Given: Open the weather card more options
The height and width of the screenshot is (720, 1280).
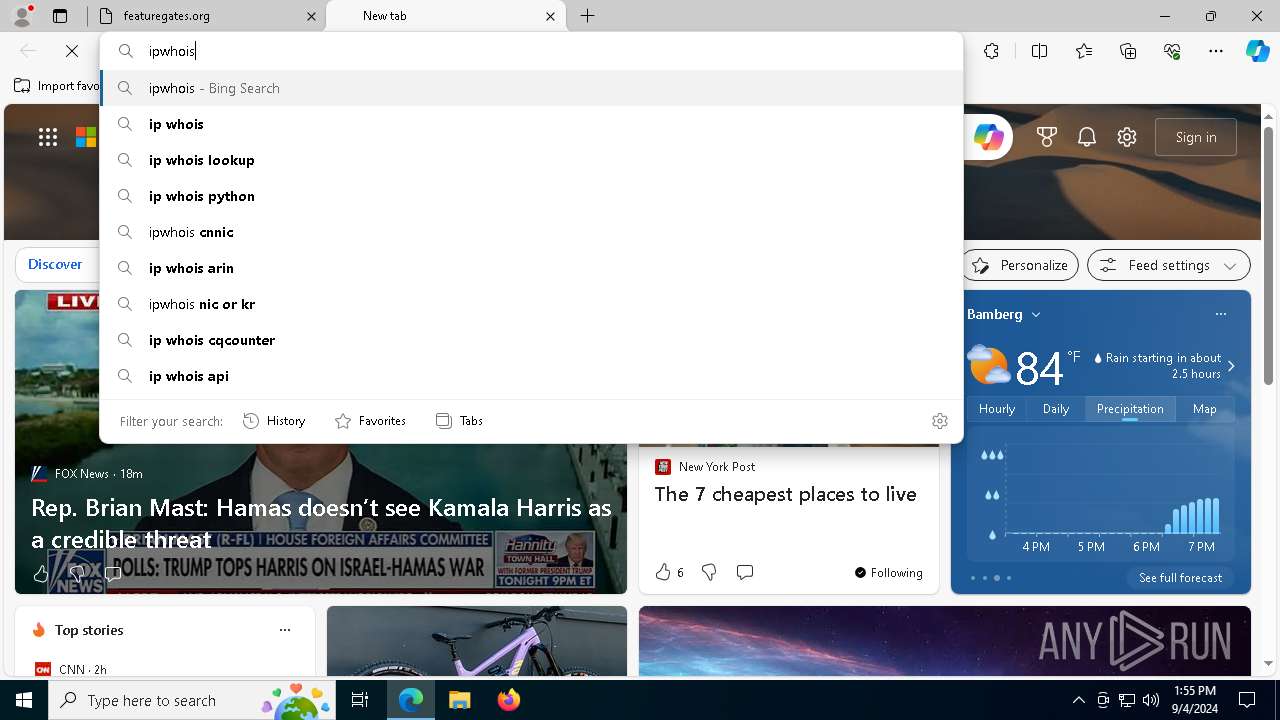Looking at the screenshot, I should tap(1220, 314).
